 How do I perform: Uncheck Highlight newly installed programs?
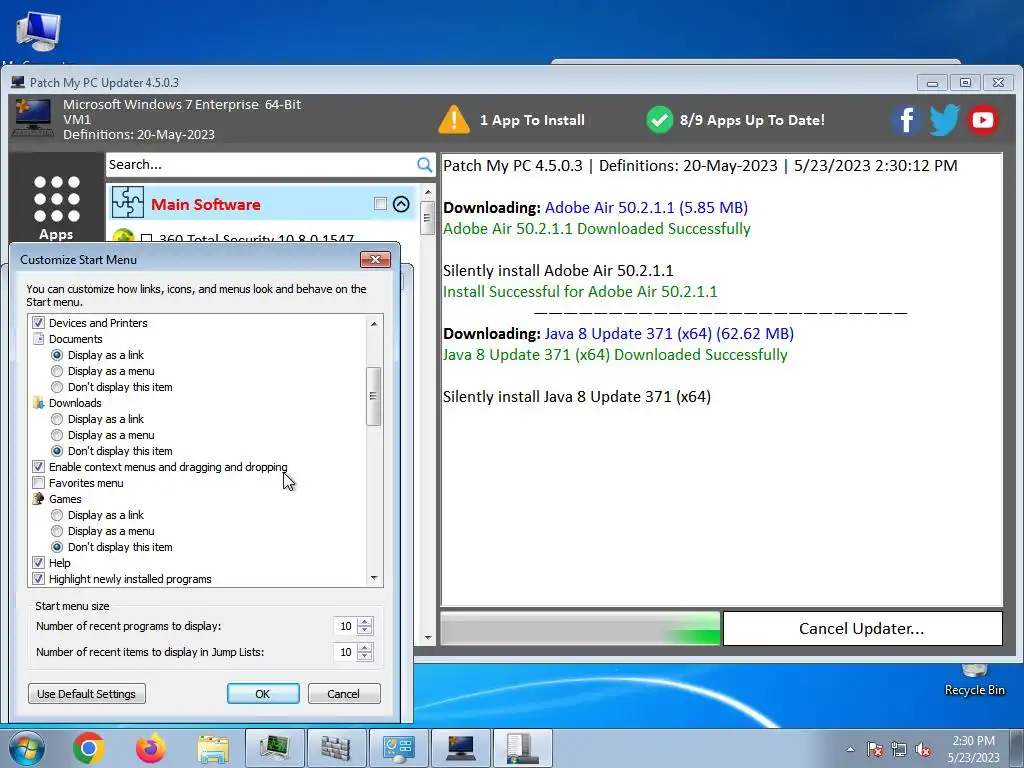[39, 579]
